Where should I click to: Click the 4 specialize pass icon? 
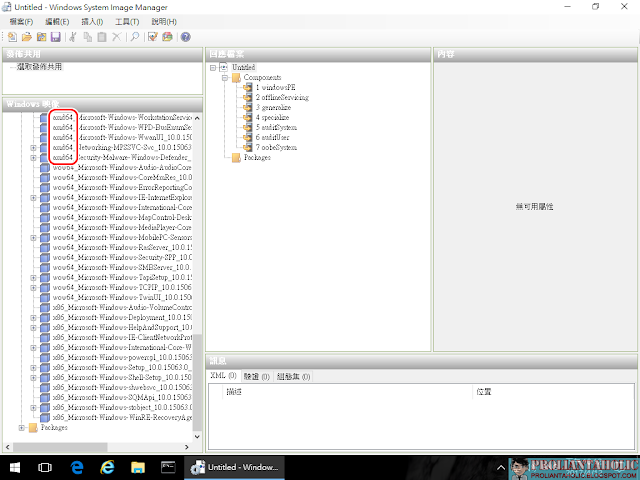click(247, 118)
